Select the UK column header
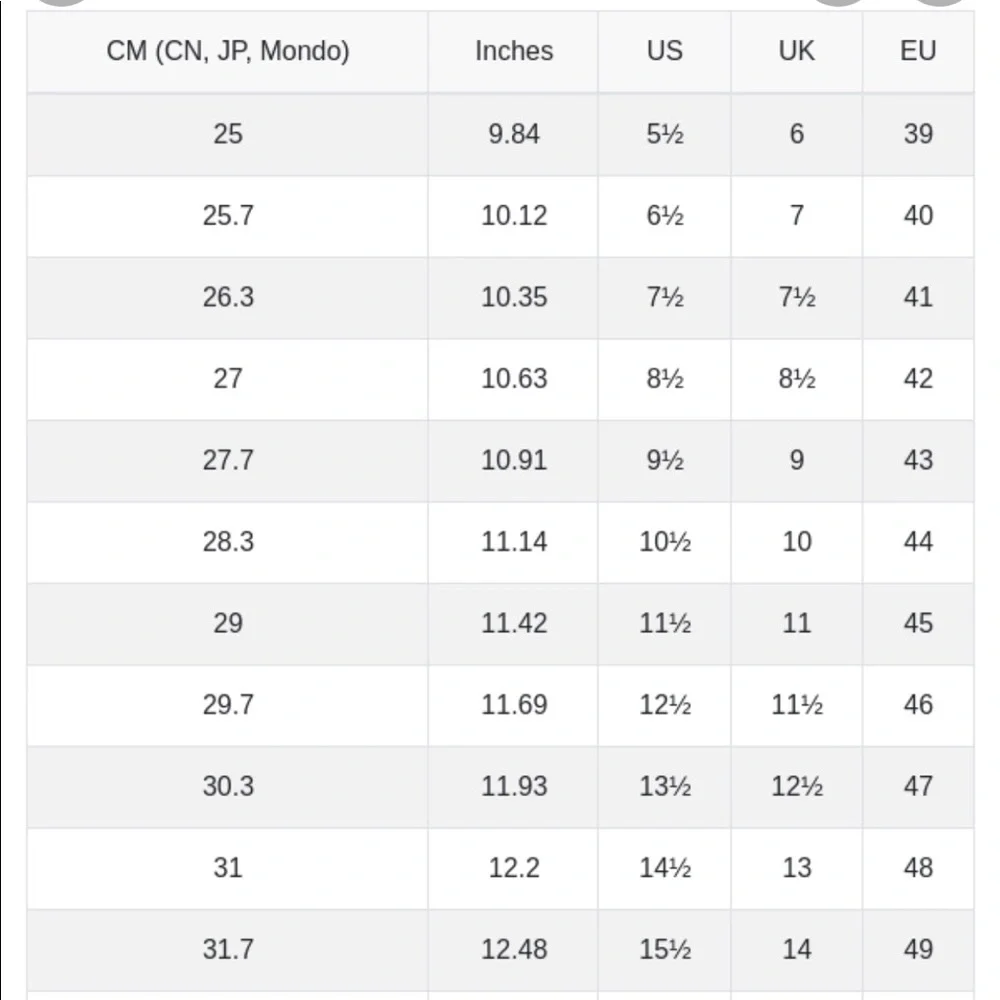This screenshot has height=1000, width=1000. click(796, 51)
